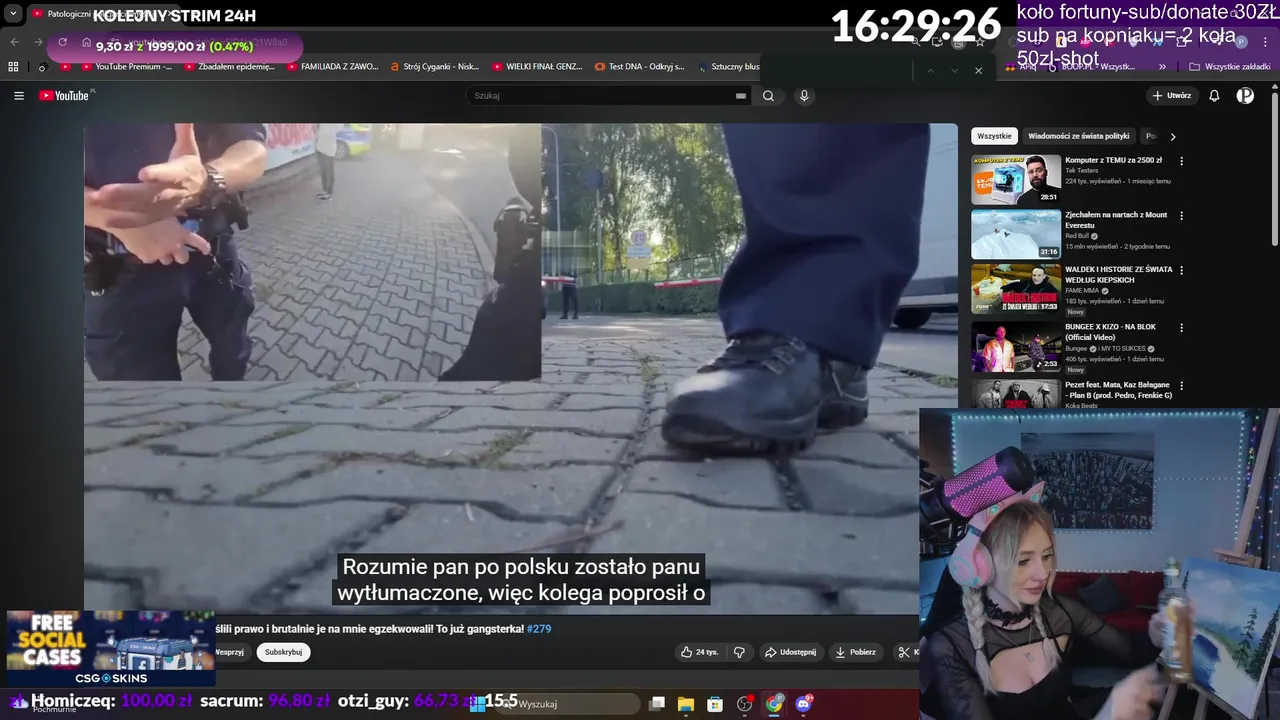Screen dimensions: 1280x720
Task: Open Microsoft Store from taskbar
Action: click(715, 704)
